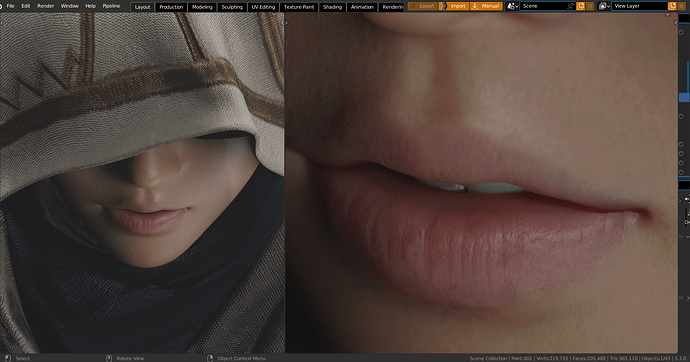Switch to the UV Editing workspace tab

(x=263, y=7)
